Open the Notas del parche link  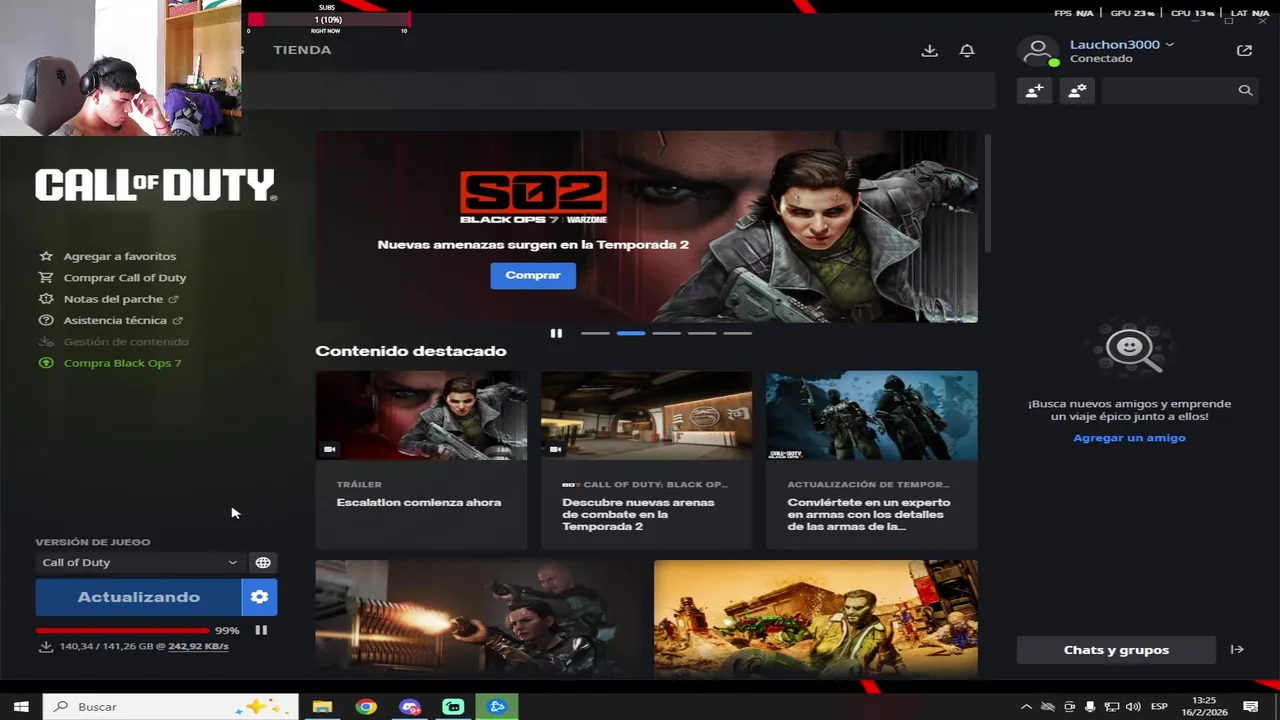(113, 299)
